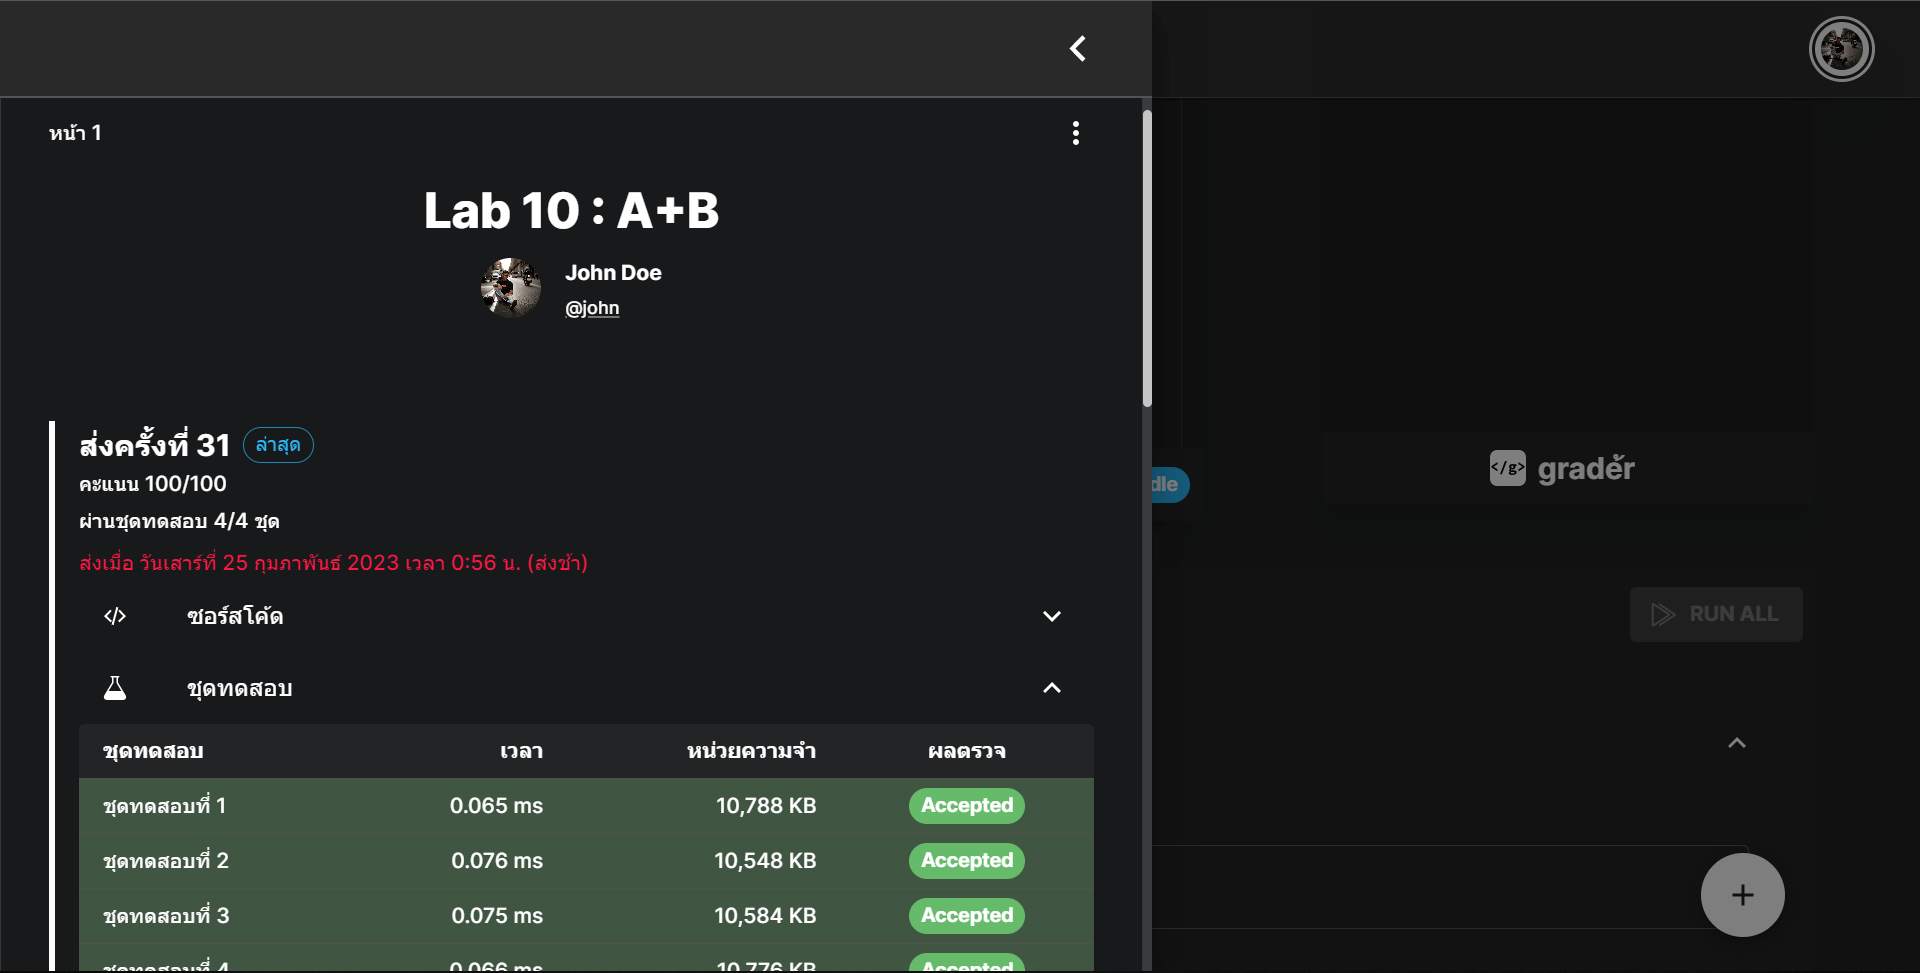
Task: Click the grader </g> logo icon
Action: tap(1508, 467)
